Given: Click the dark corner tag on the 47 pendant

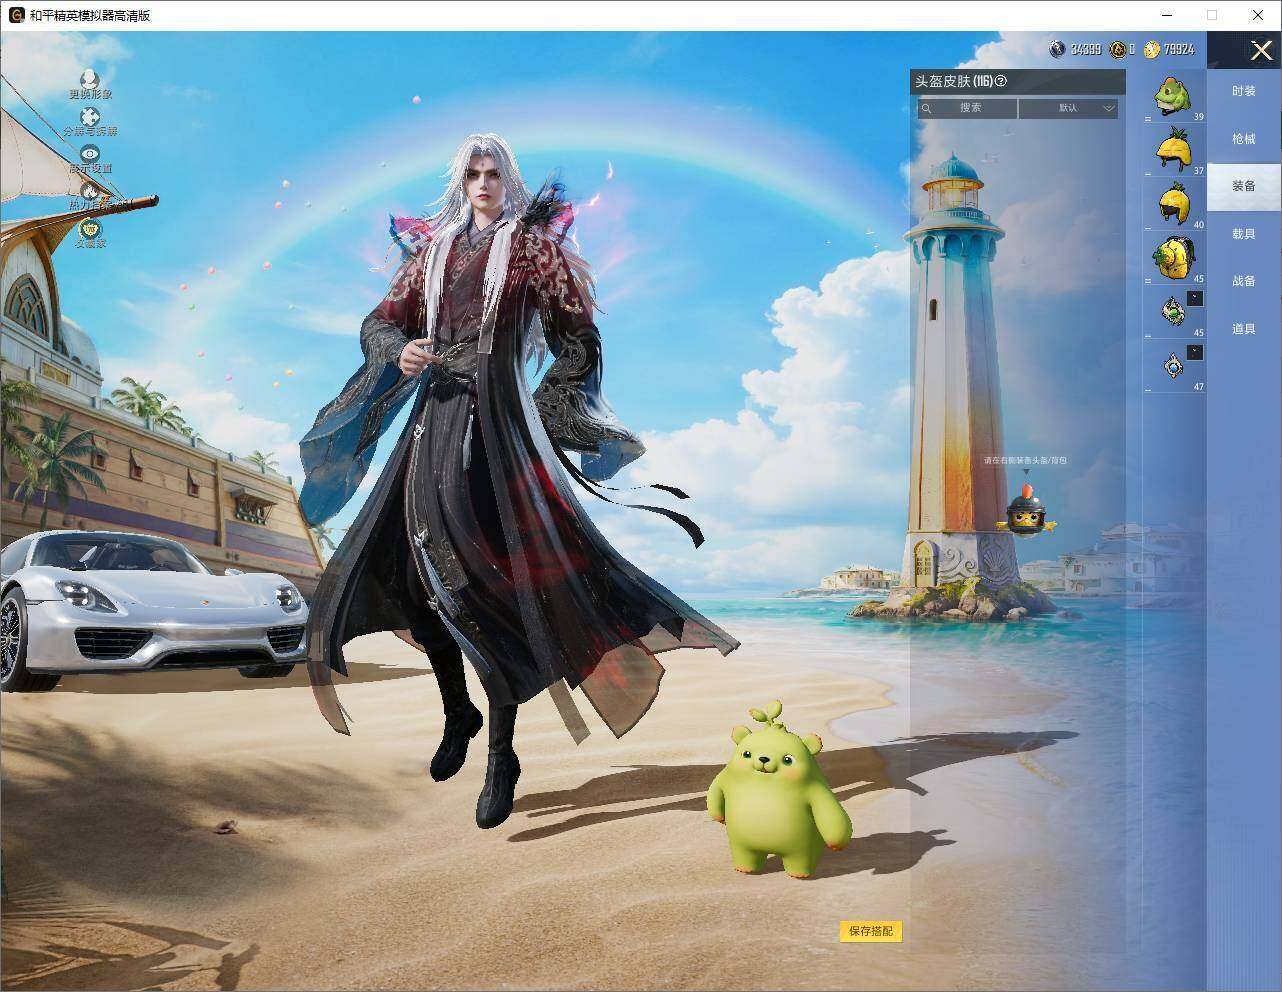Looking at the screenshot, I should [1195, 352].
